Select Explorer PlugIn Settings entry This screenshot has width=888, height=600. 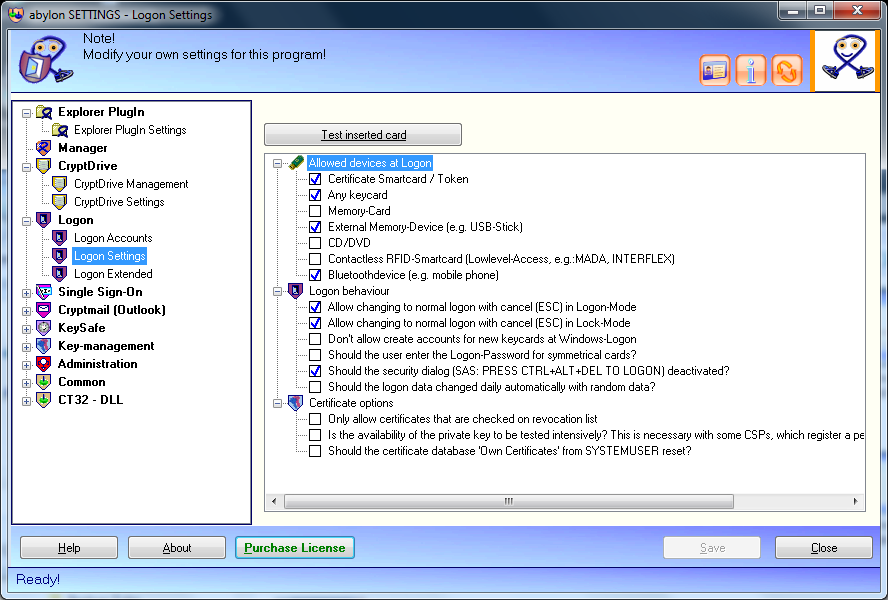coord(130,130)
